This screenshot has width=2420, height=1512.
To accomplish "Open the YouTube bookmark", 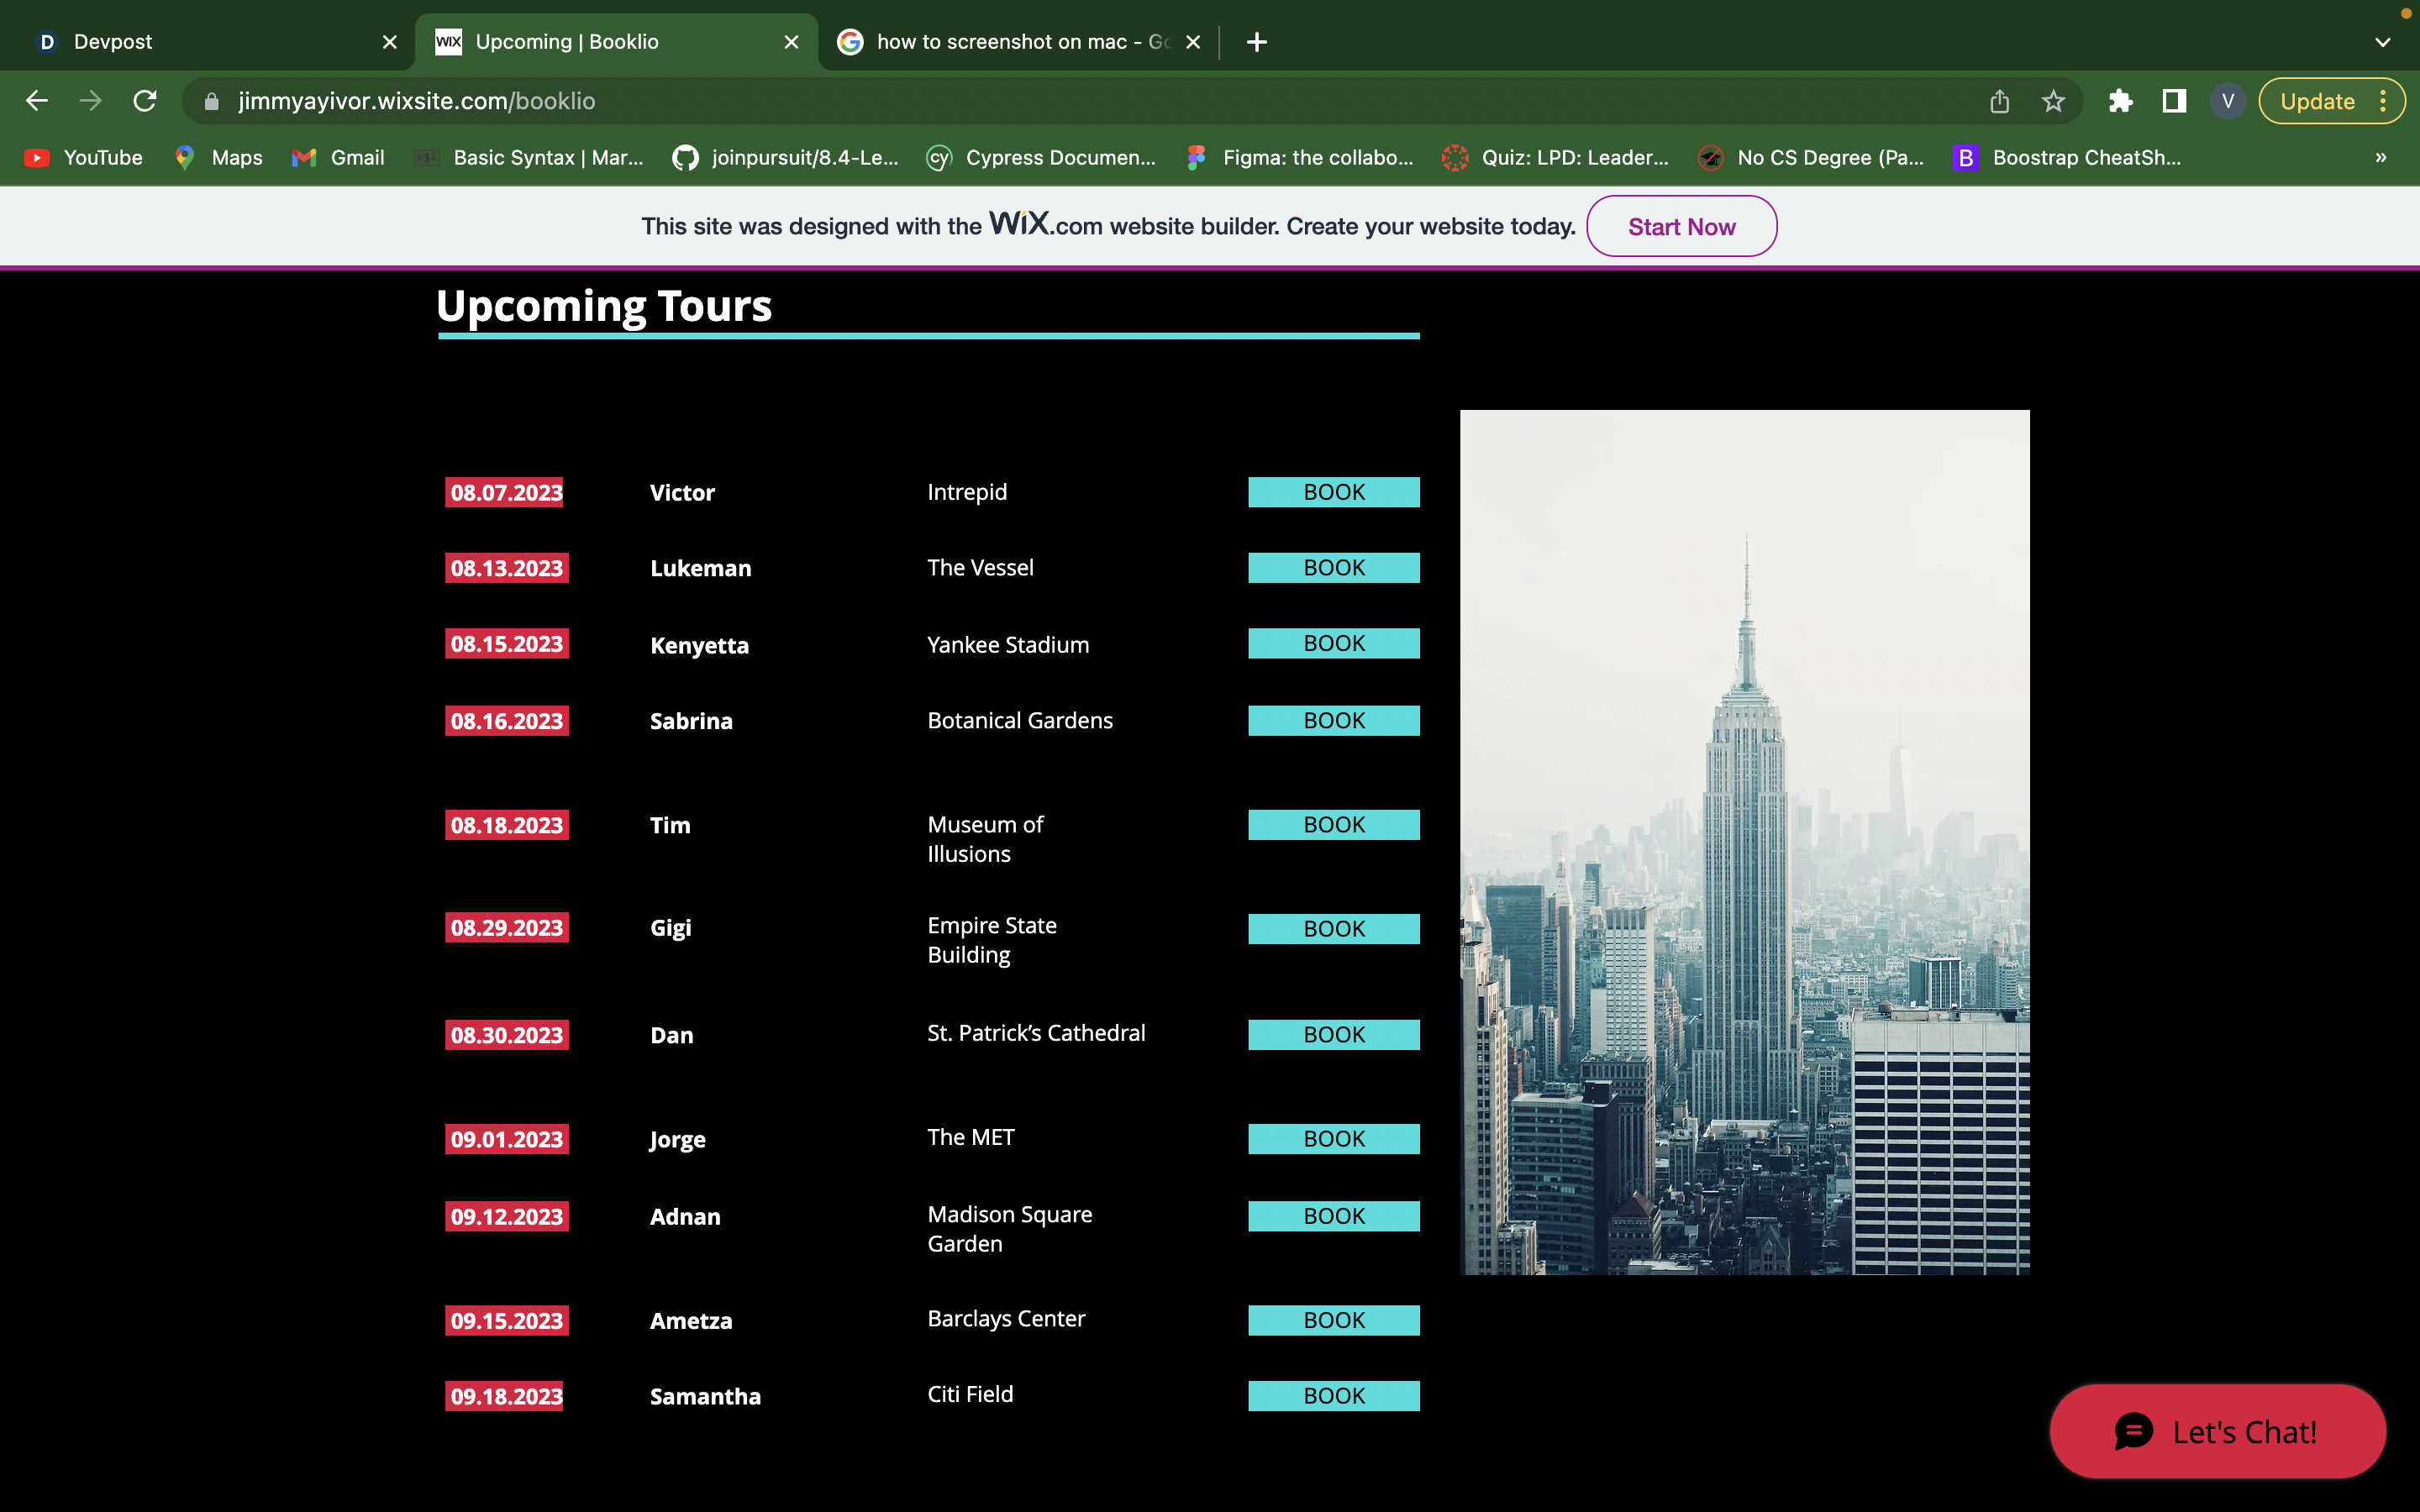I will pos(84,158).
